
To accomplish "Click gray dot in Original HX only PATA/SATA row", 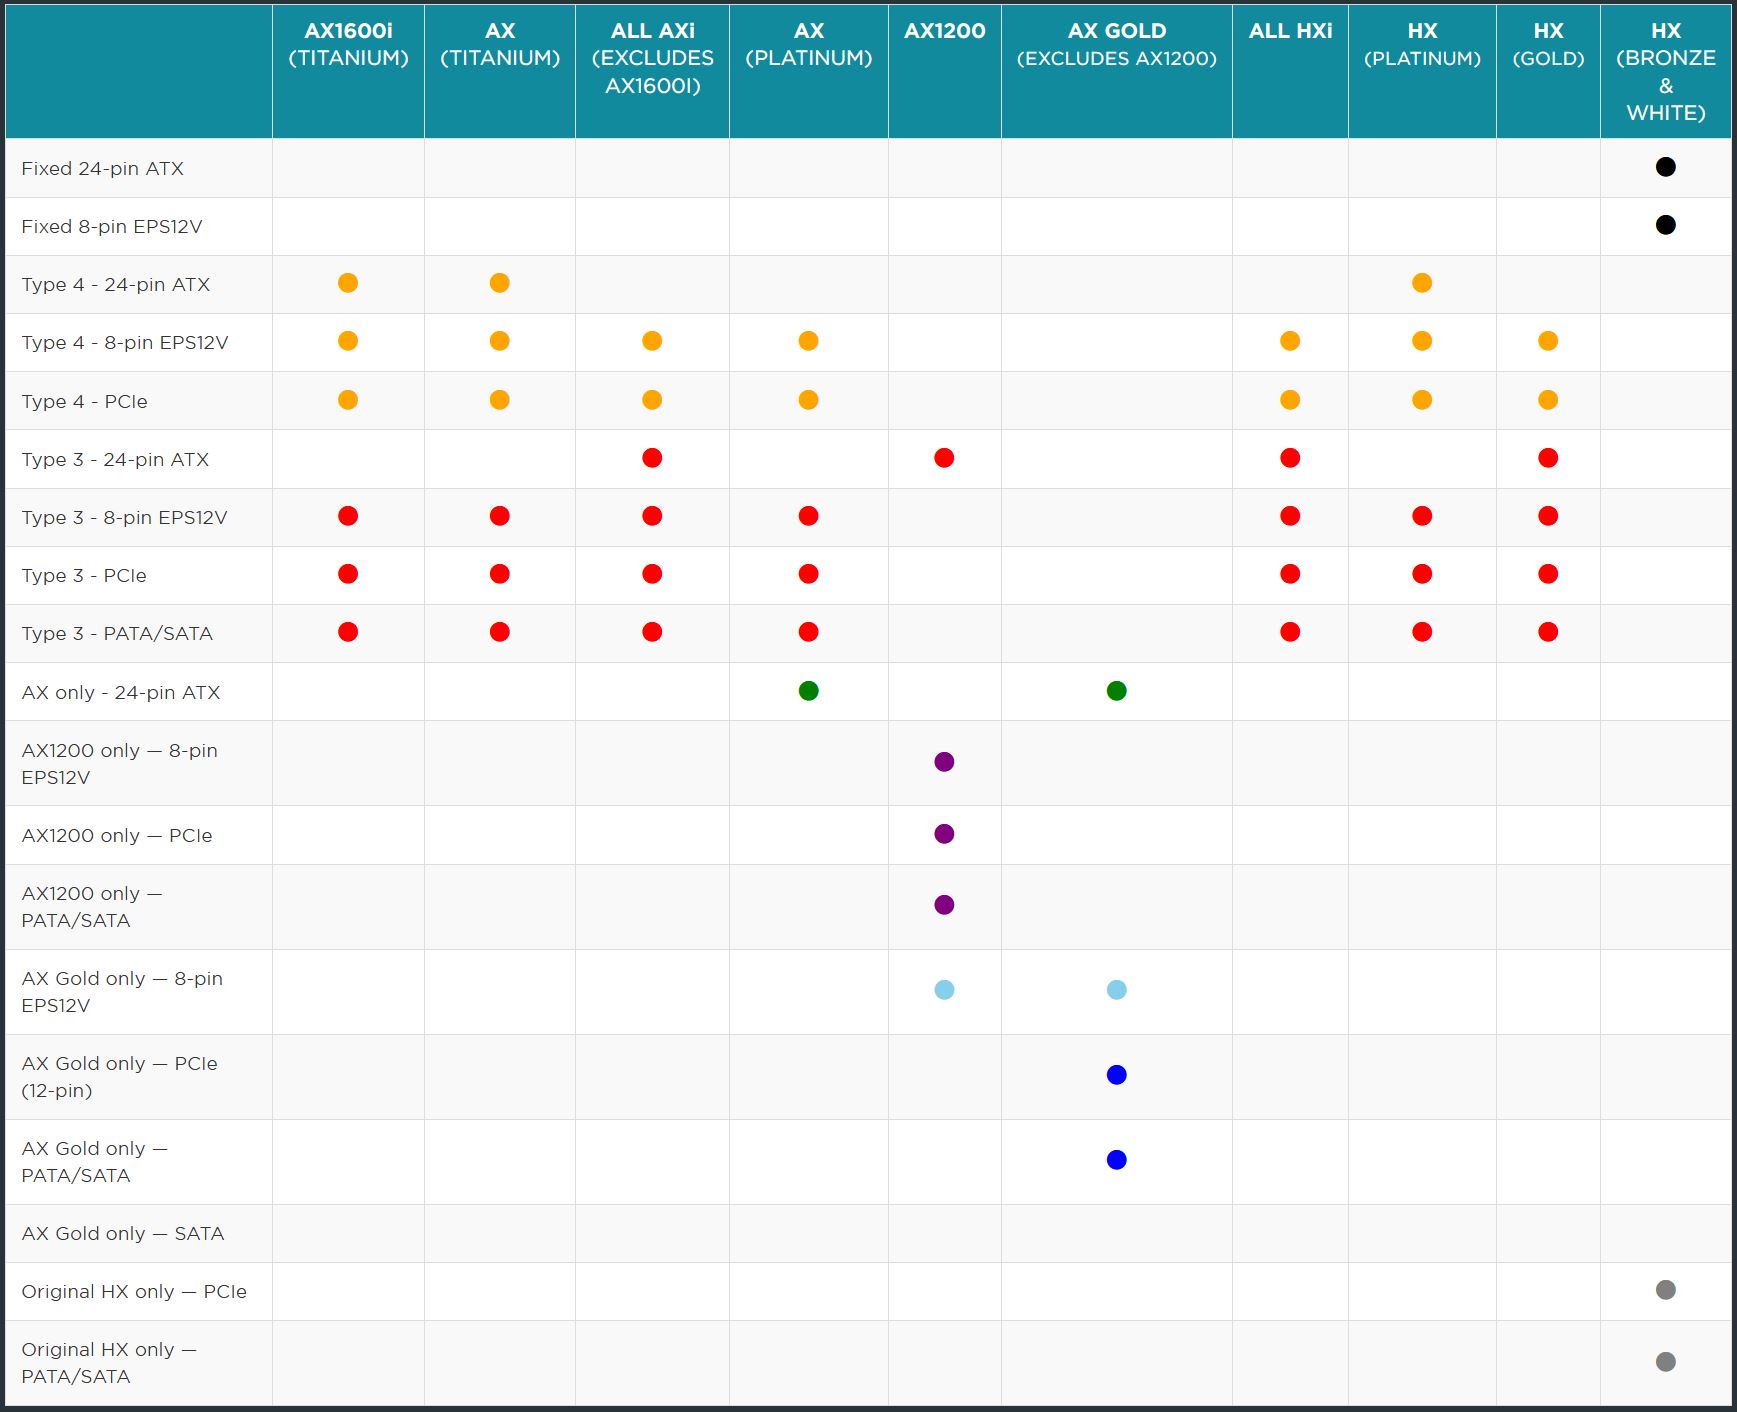I will [1665, 1362].
